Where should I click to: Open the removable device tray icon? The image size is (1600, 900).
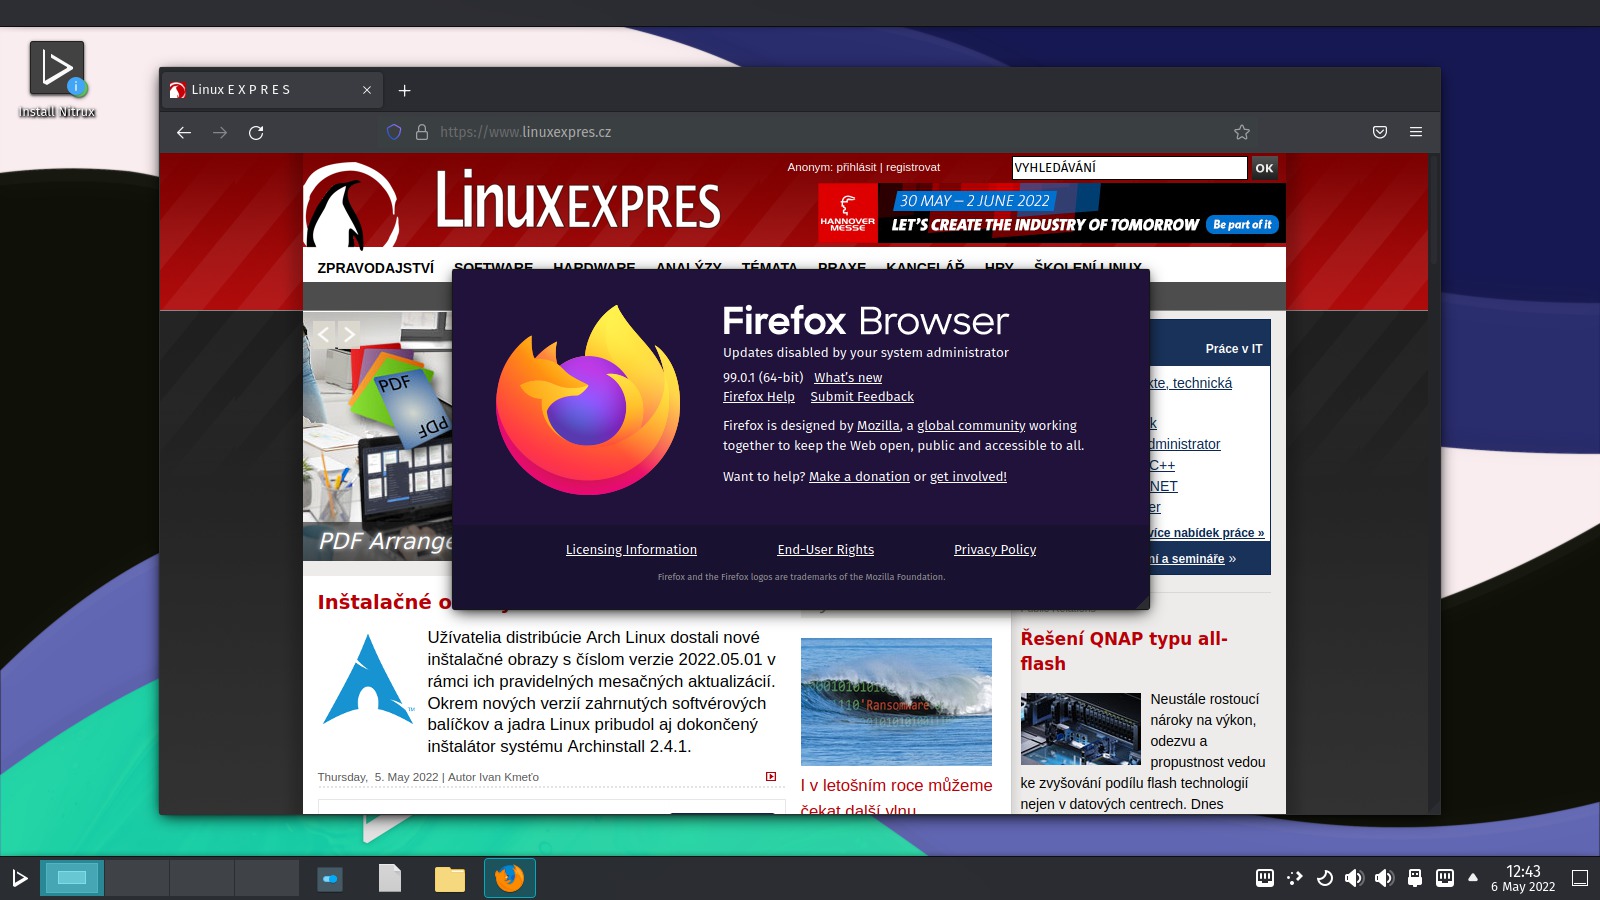pos(1415,878)
